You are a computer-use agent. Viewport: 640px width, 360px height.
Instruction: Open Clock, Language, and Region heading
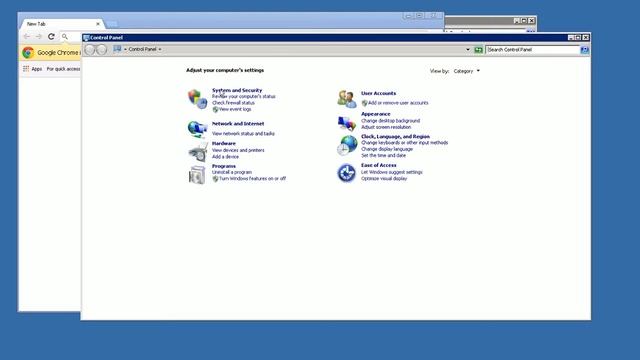coord(395,137)
